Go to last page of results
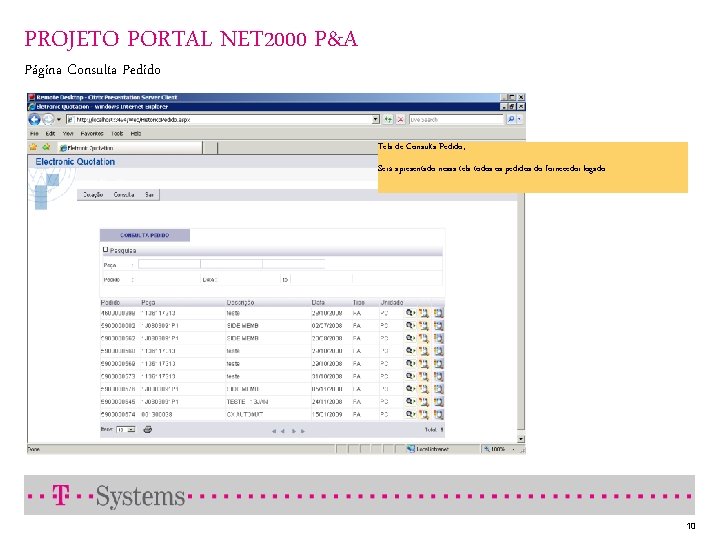Image resolution: width=720 pixels, height=540 pixels. [x=303, y=431]
